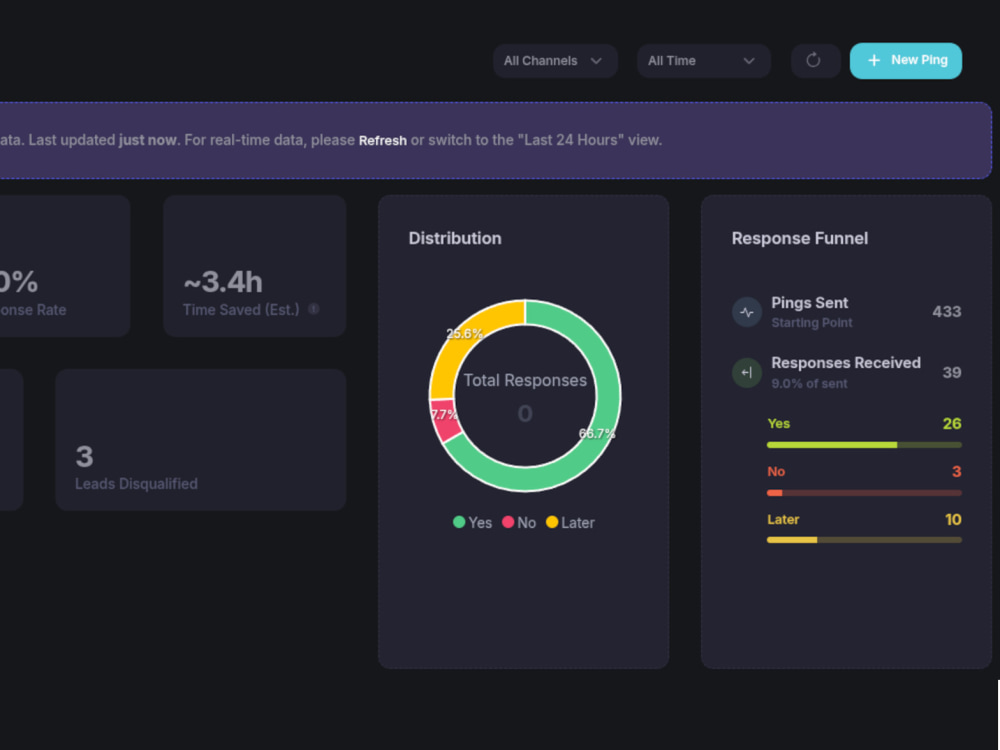
Task: Click the 25.6% chart label
Action: pyautogui.click(x=464, y=334)
